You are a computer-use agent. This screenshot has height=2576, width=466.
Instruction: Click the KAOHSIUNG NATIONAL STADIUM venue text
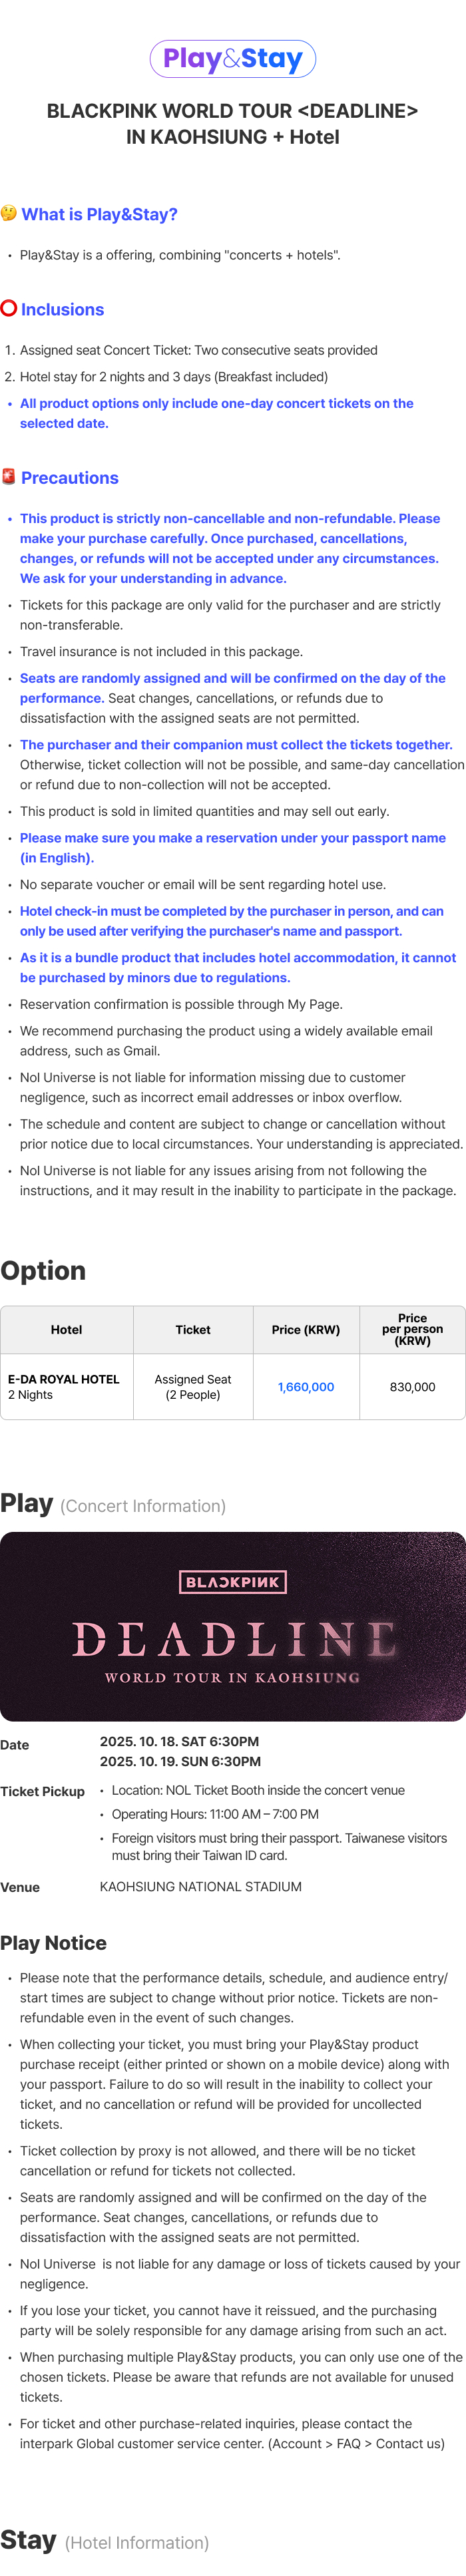201,1886
